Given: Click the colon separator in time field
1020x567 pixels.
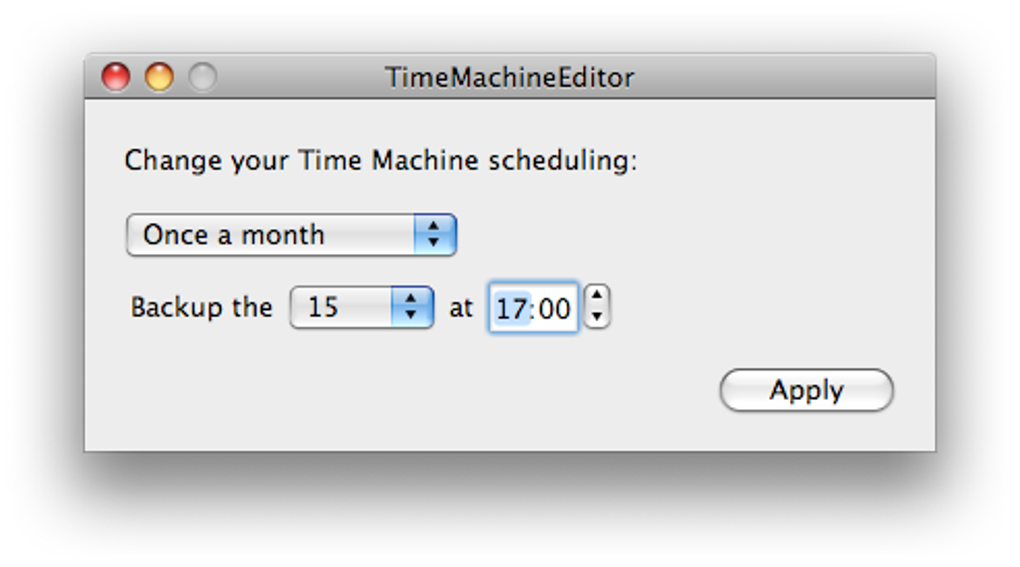Looking at the screenshot, I should point(533,308).
